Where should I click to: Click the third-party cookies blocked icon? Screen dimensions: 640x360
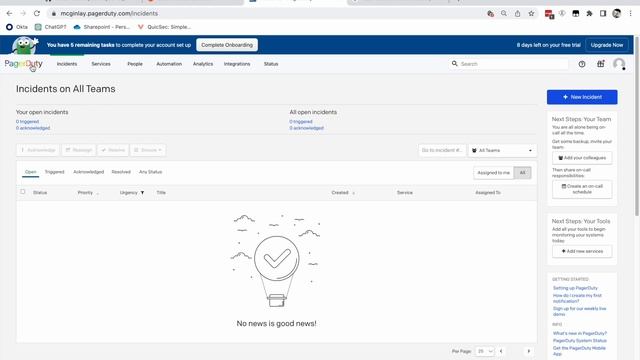pyautogui.click(x=491, y=13)
